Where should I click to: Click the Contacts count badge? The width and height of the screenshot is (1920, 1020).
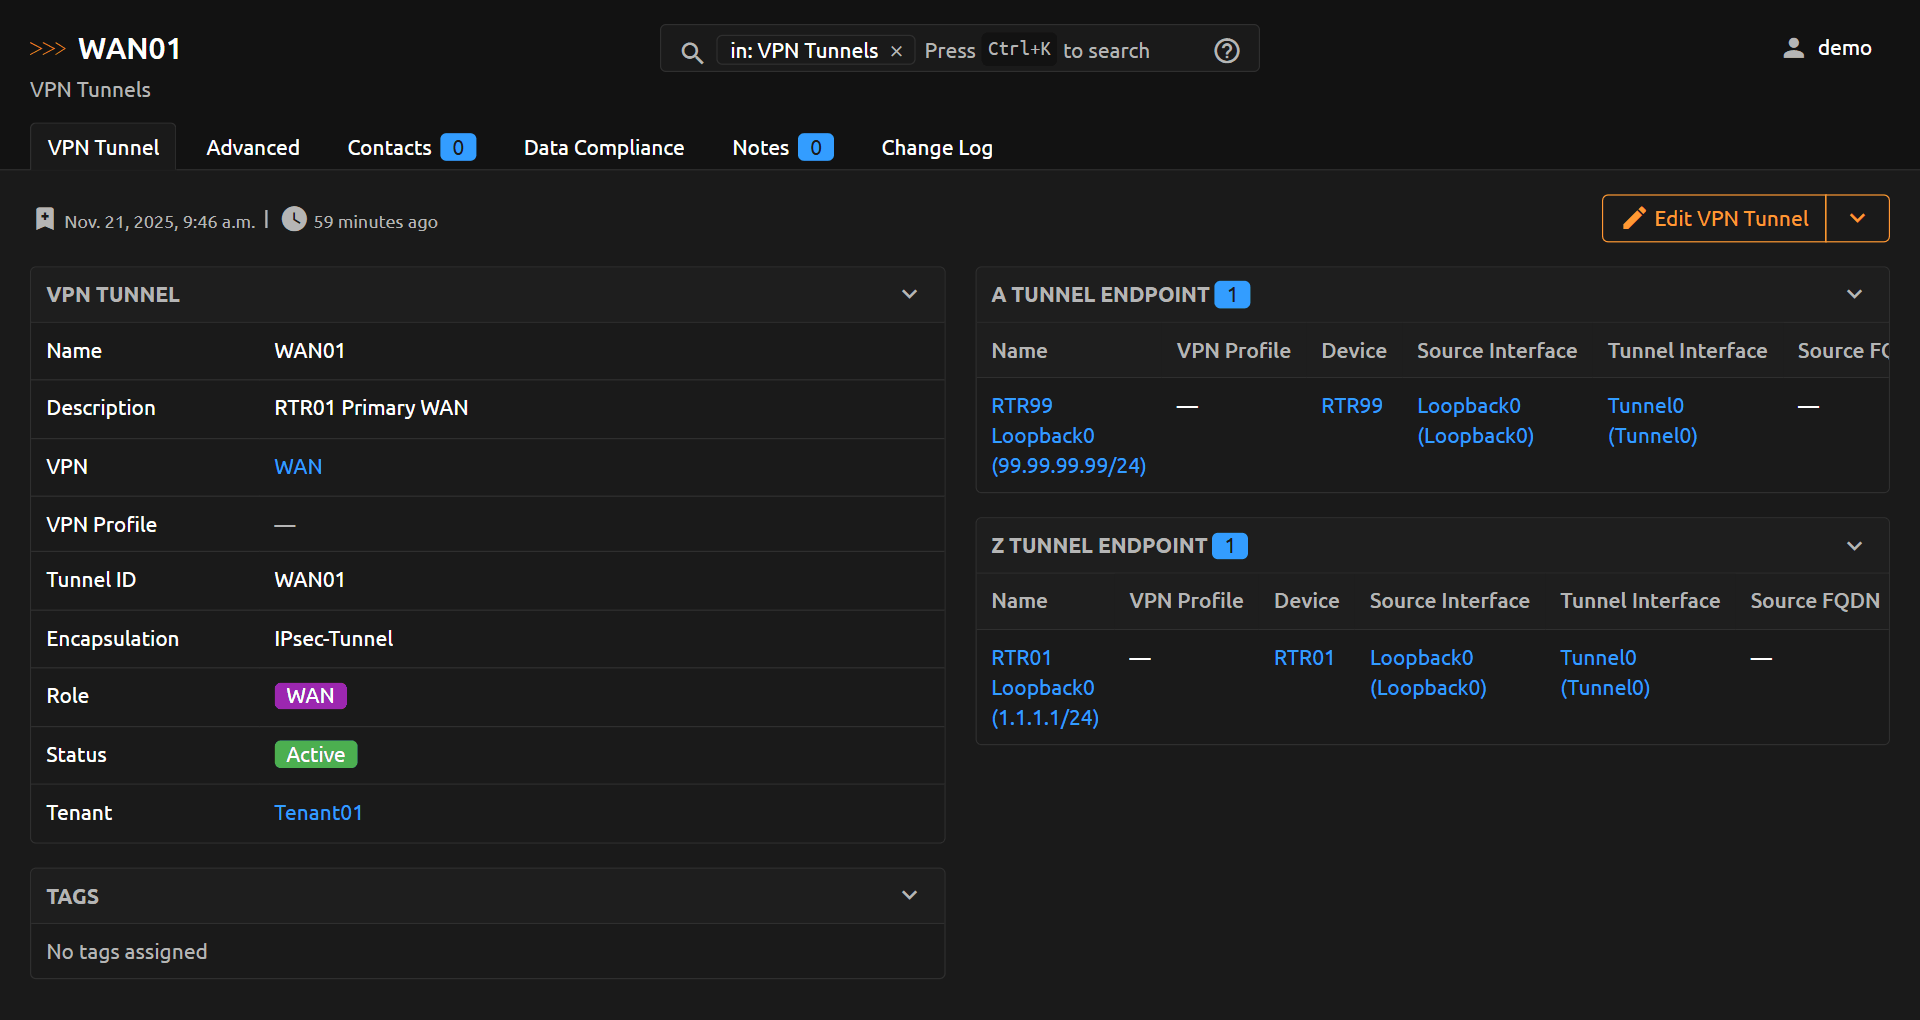point(458,148)
